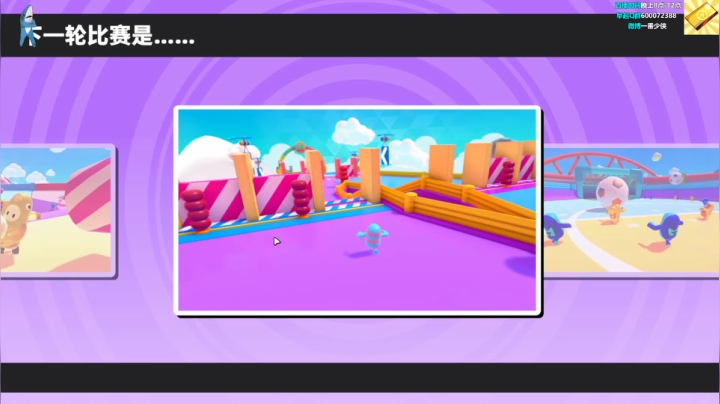Click the shark mascot icon
The height and width of the screenshot is (404, 720).
click(x=28, y=26)
